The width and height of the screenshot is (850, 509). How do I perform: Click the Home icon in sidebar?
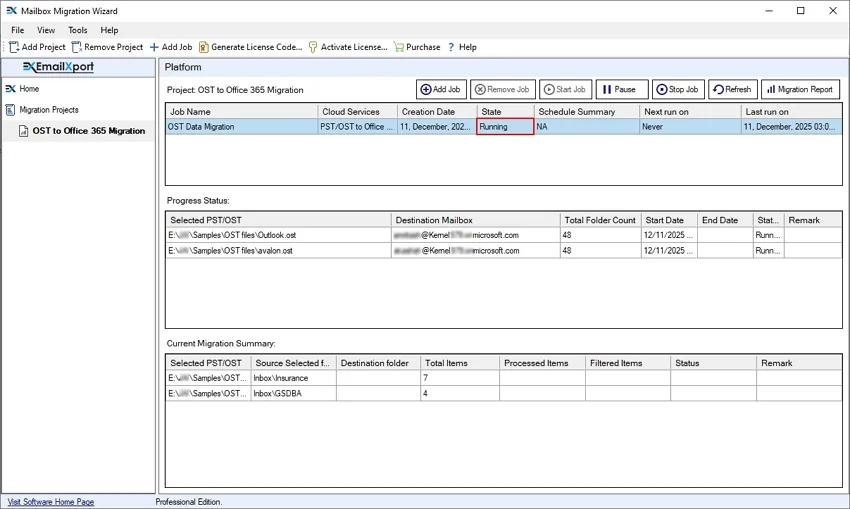tap(10, 88)
